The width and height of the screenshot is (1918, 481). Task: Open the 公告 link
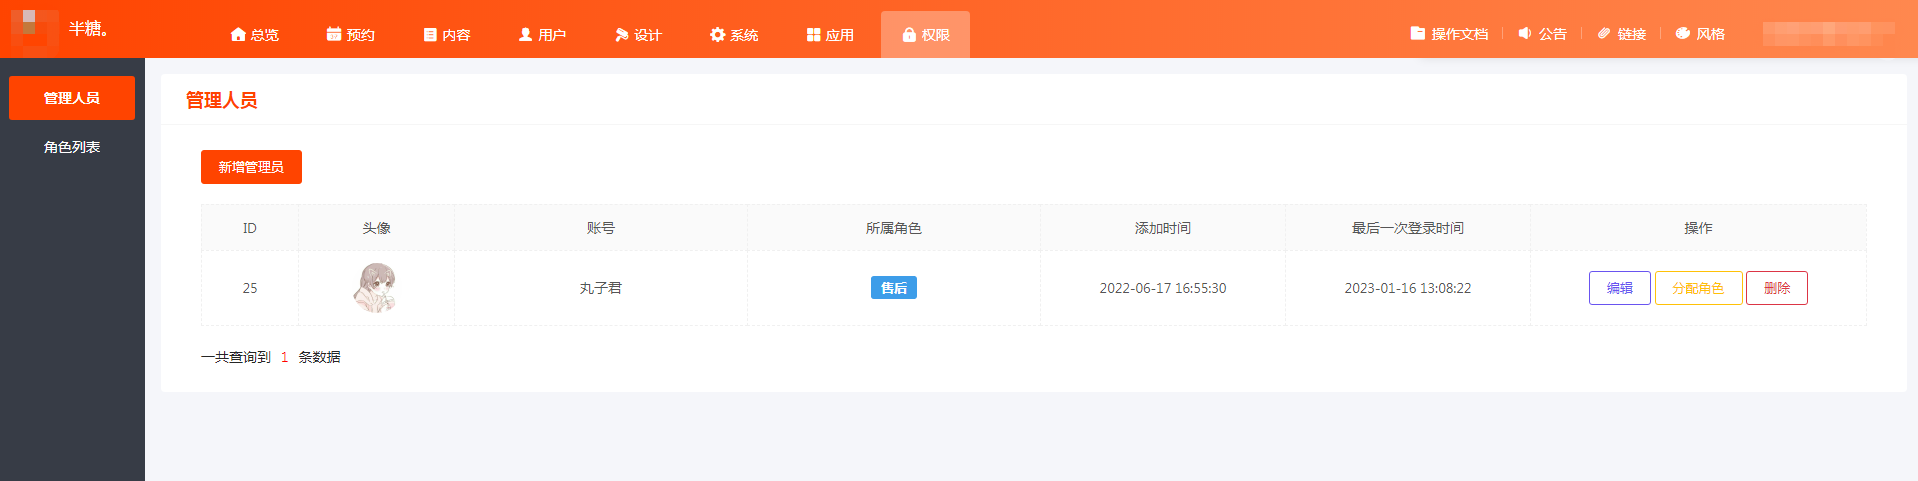click(x=1543, y=33)
